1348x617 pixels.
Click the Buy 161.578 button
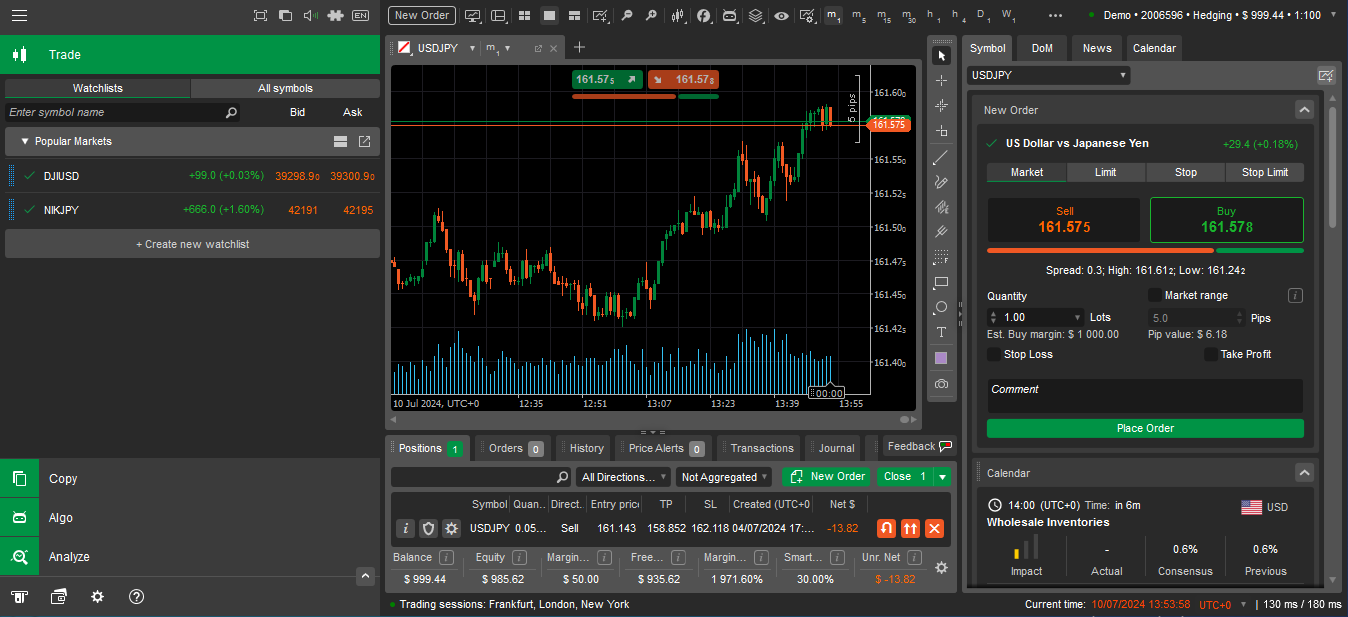1226,219
